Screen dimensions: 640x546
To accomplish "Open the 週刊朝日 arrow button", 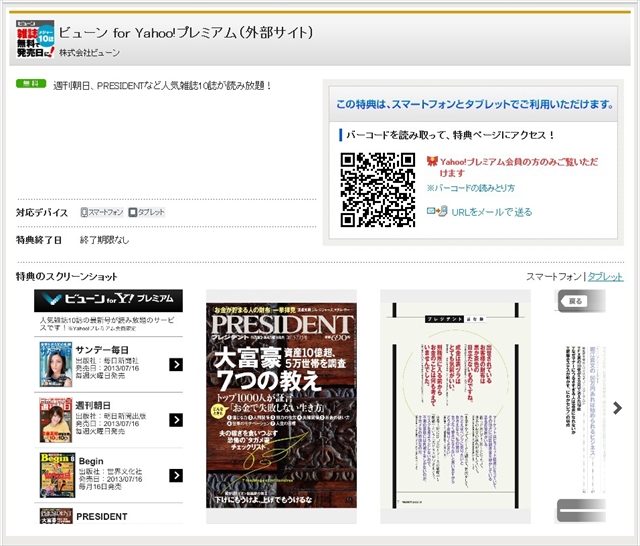I will (x=176, y=420).
